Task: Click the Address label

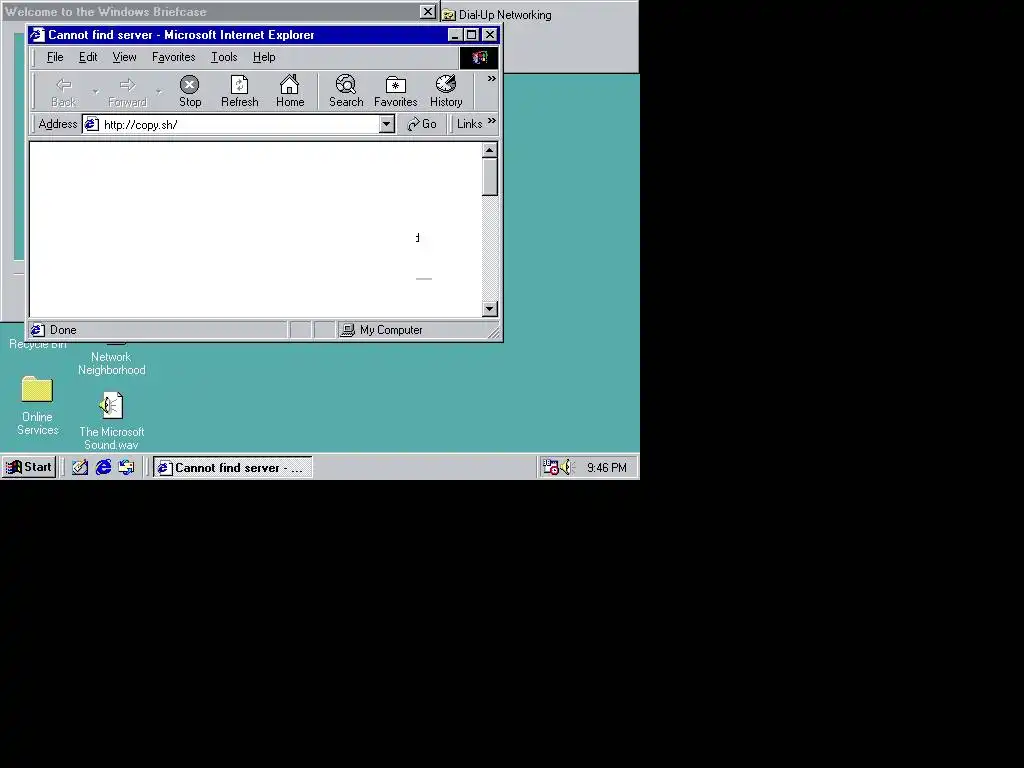Action: click(x=57, y=124)
